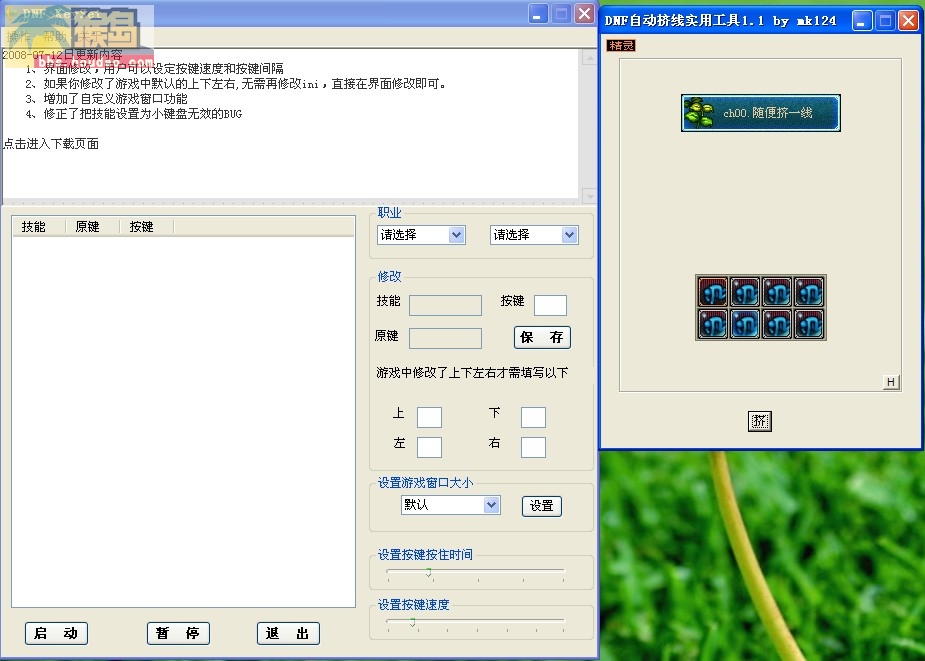Click the 技能 column header in the list
Image resolution: width=925 pixels, height=661 pixels.
coord(39,227)
